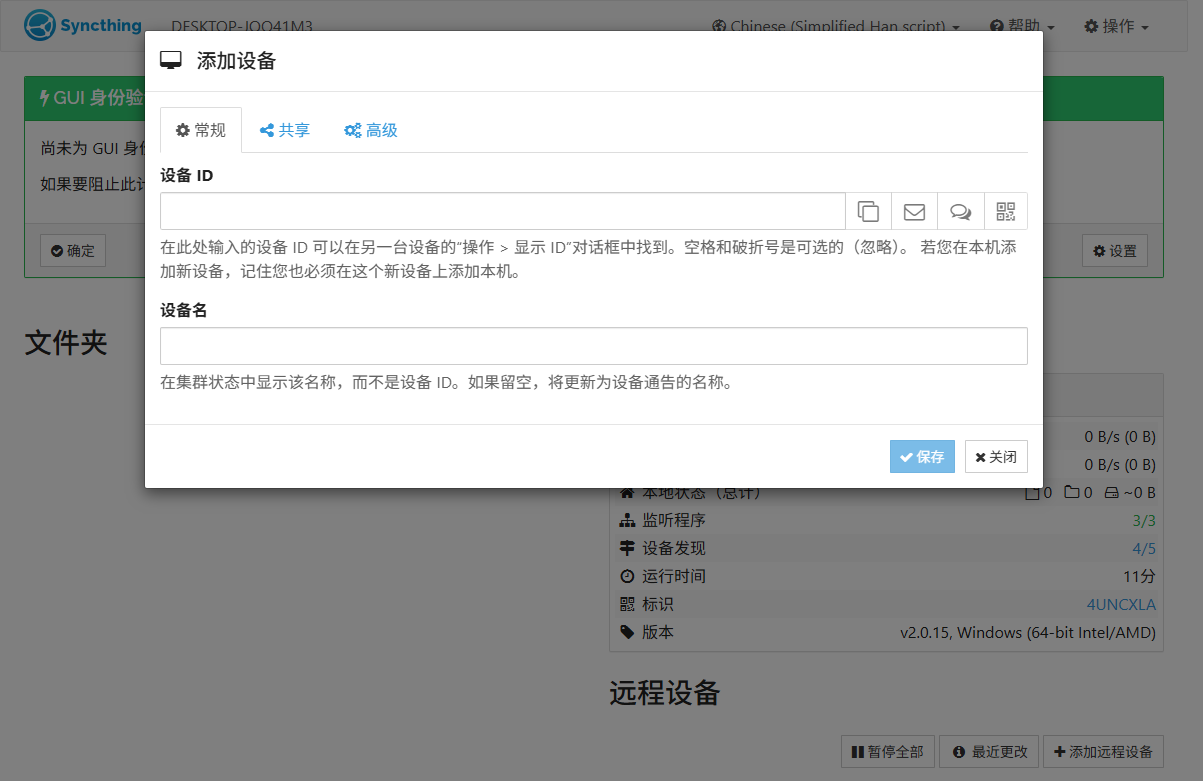Click 添加远程设备 button
Image resolution: width=1203 pixels, height=781 pixels.
(x=1103, y=751)
